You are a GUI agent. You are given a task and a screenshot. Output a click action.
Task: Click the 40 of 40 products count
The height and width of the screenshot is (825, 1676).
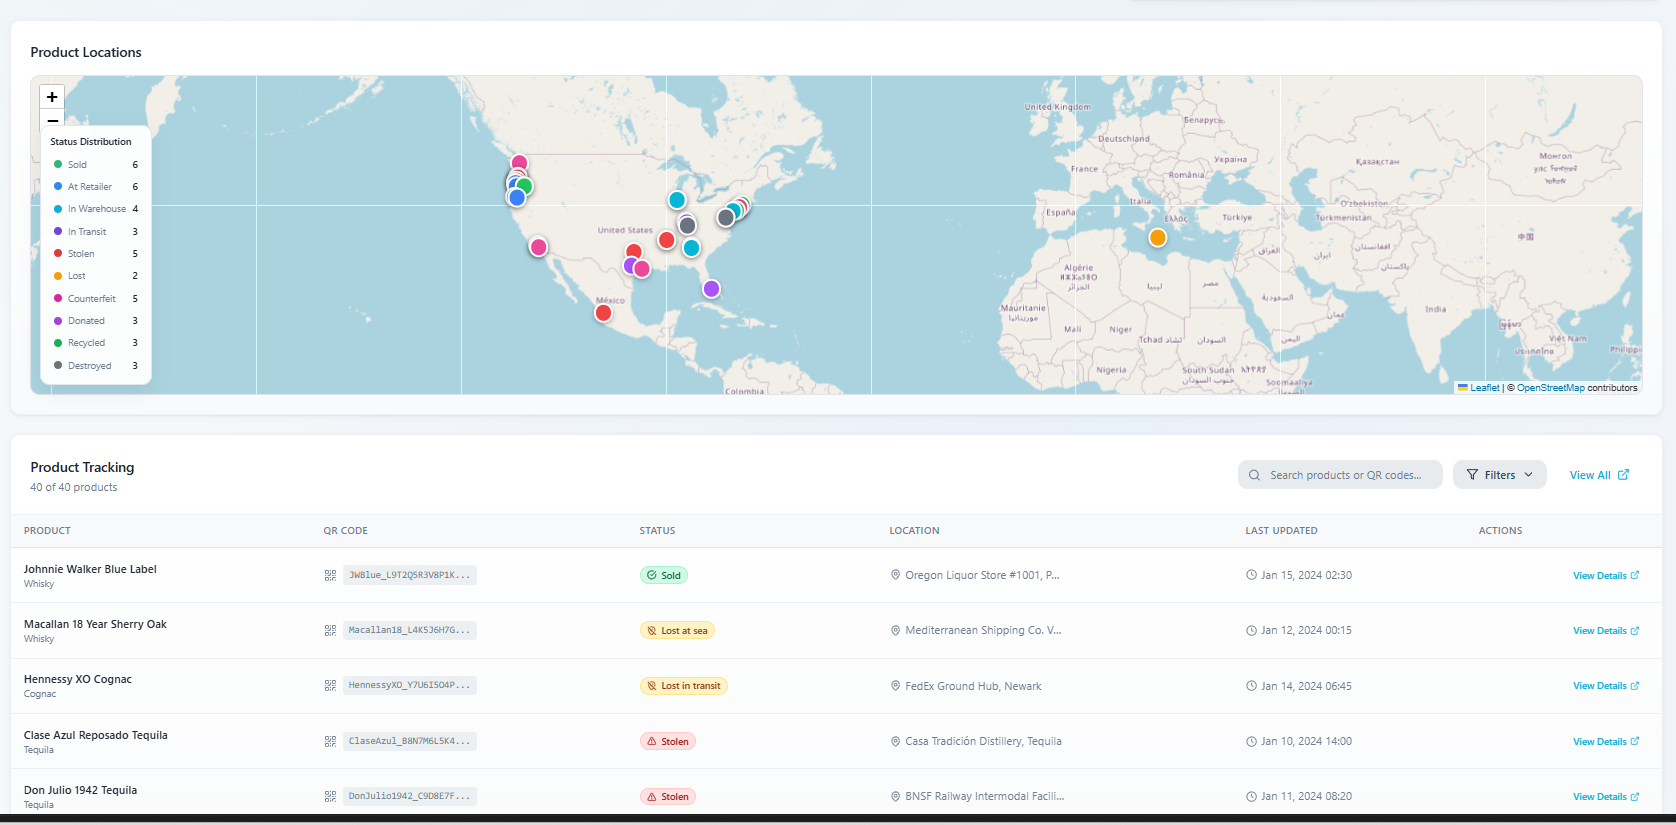tap(73, 487)
